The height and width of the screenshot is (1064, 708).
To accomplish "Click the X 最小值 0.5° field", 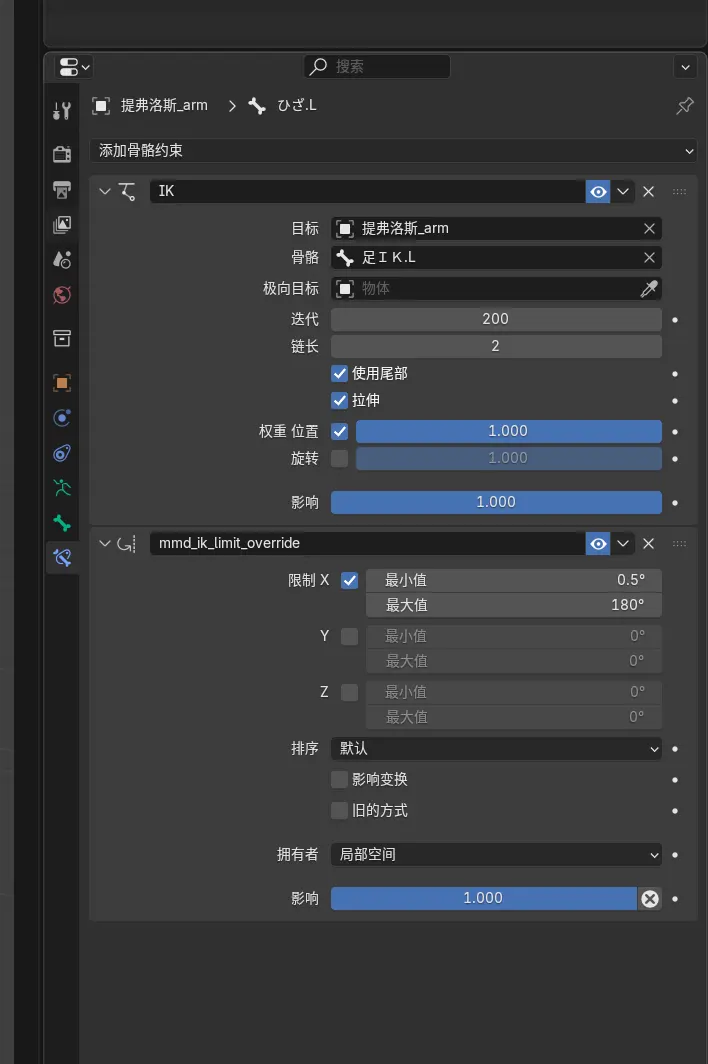I will [x=514, y=580].
